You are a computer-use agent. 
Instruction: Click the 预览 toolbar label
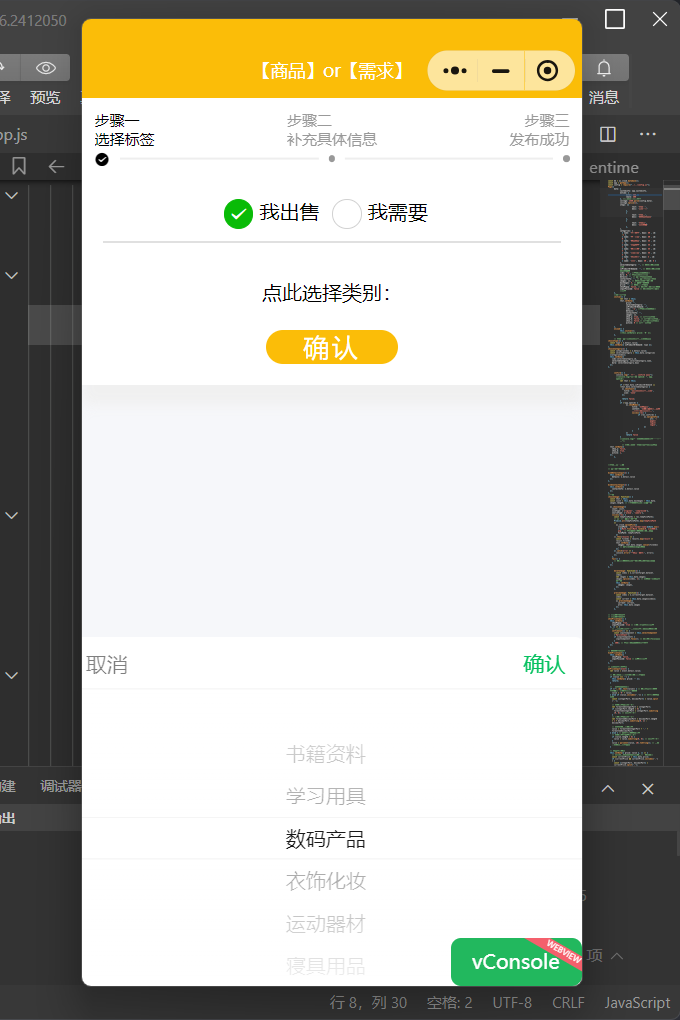tap(45, 98)
